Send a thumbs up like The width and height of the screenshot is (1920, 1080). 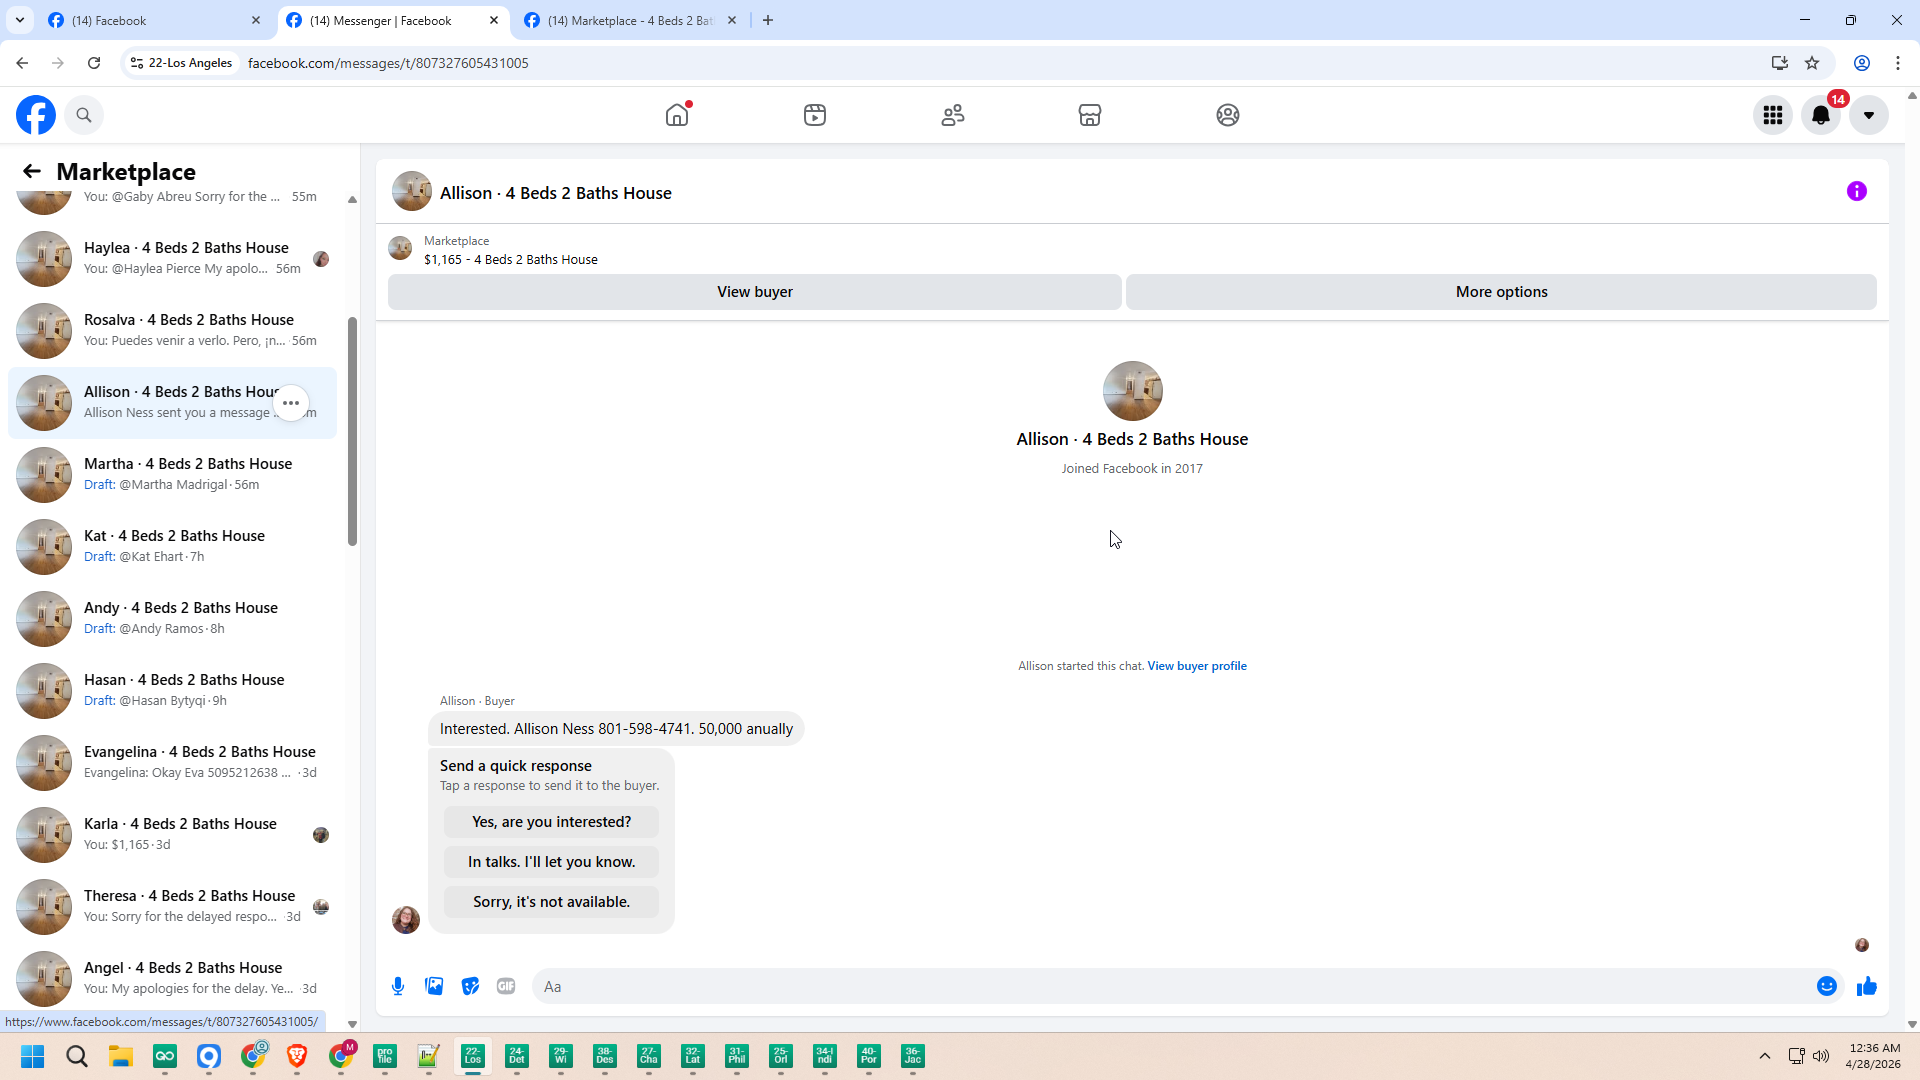coord(1867,986)
